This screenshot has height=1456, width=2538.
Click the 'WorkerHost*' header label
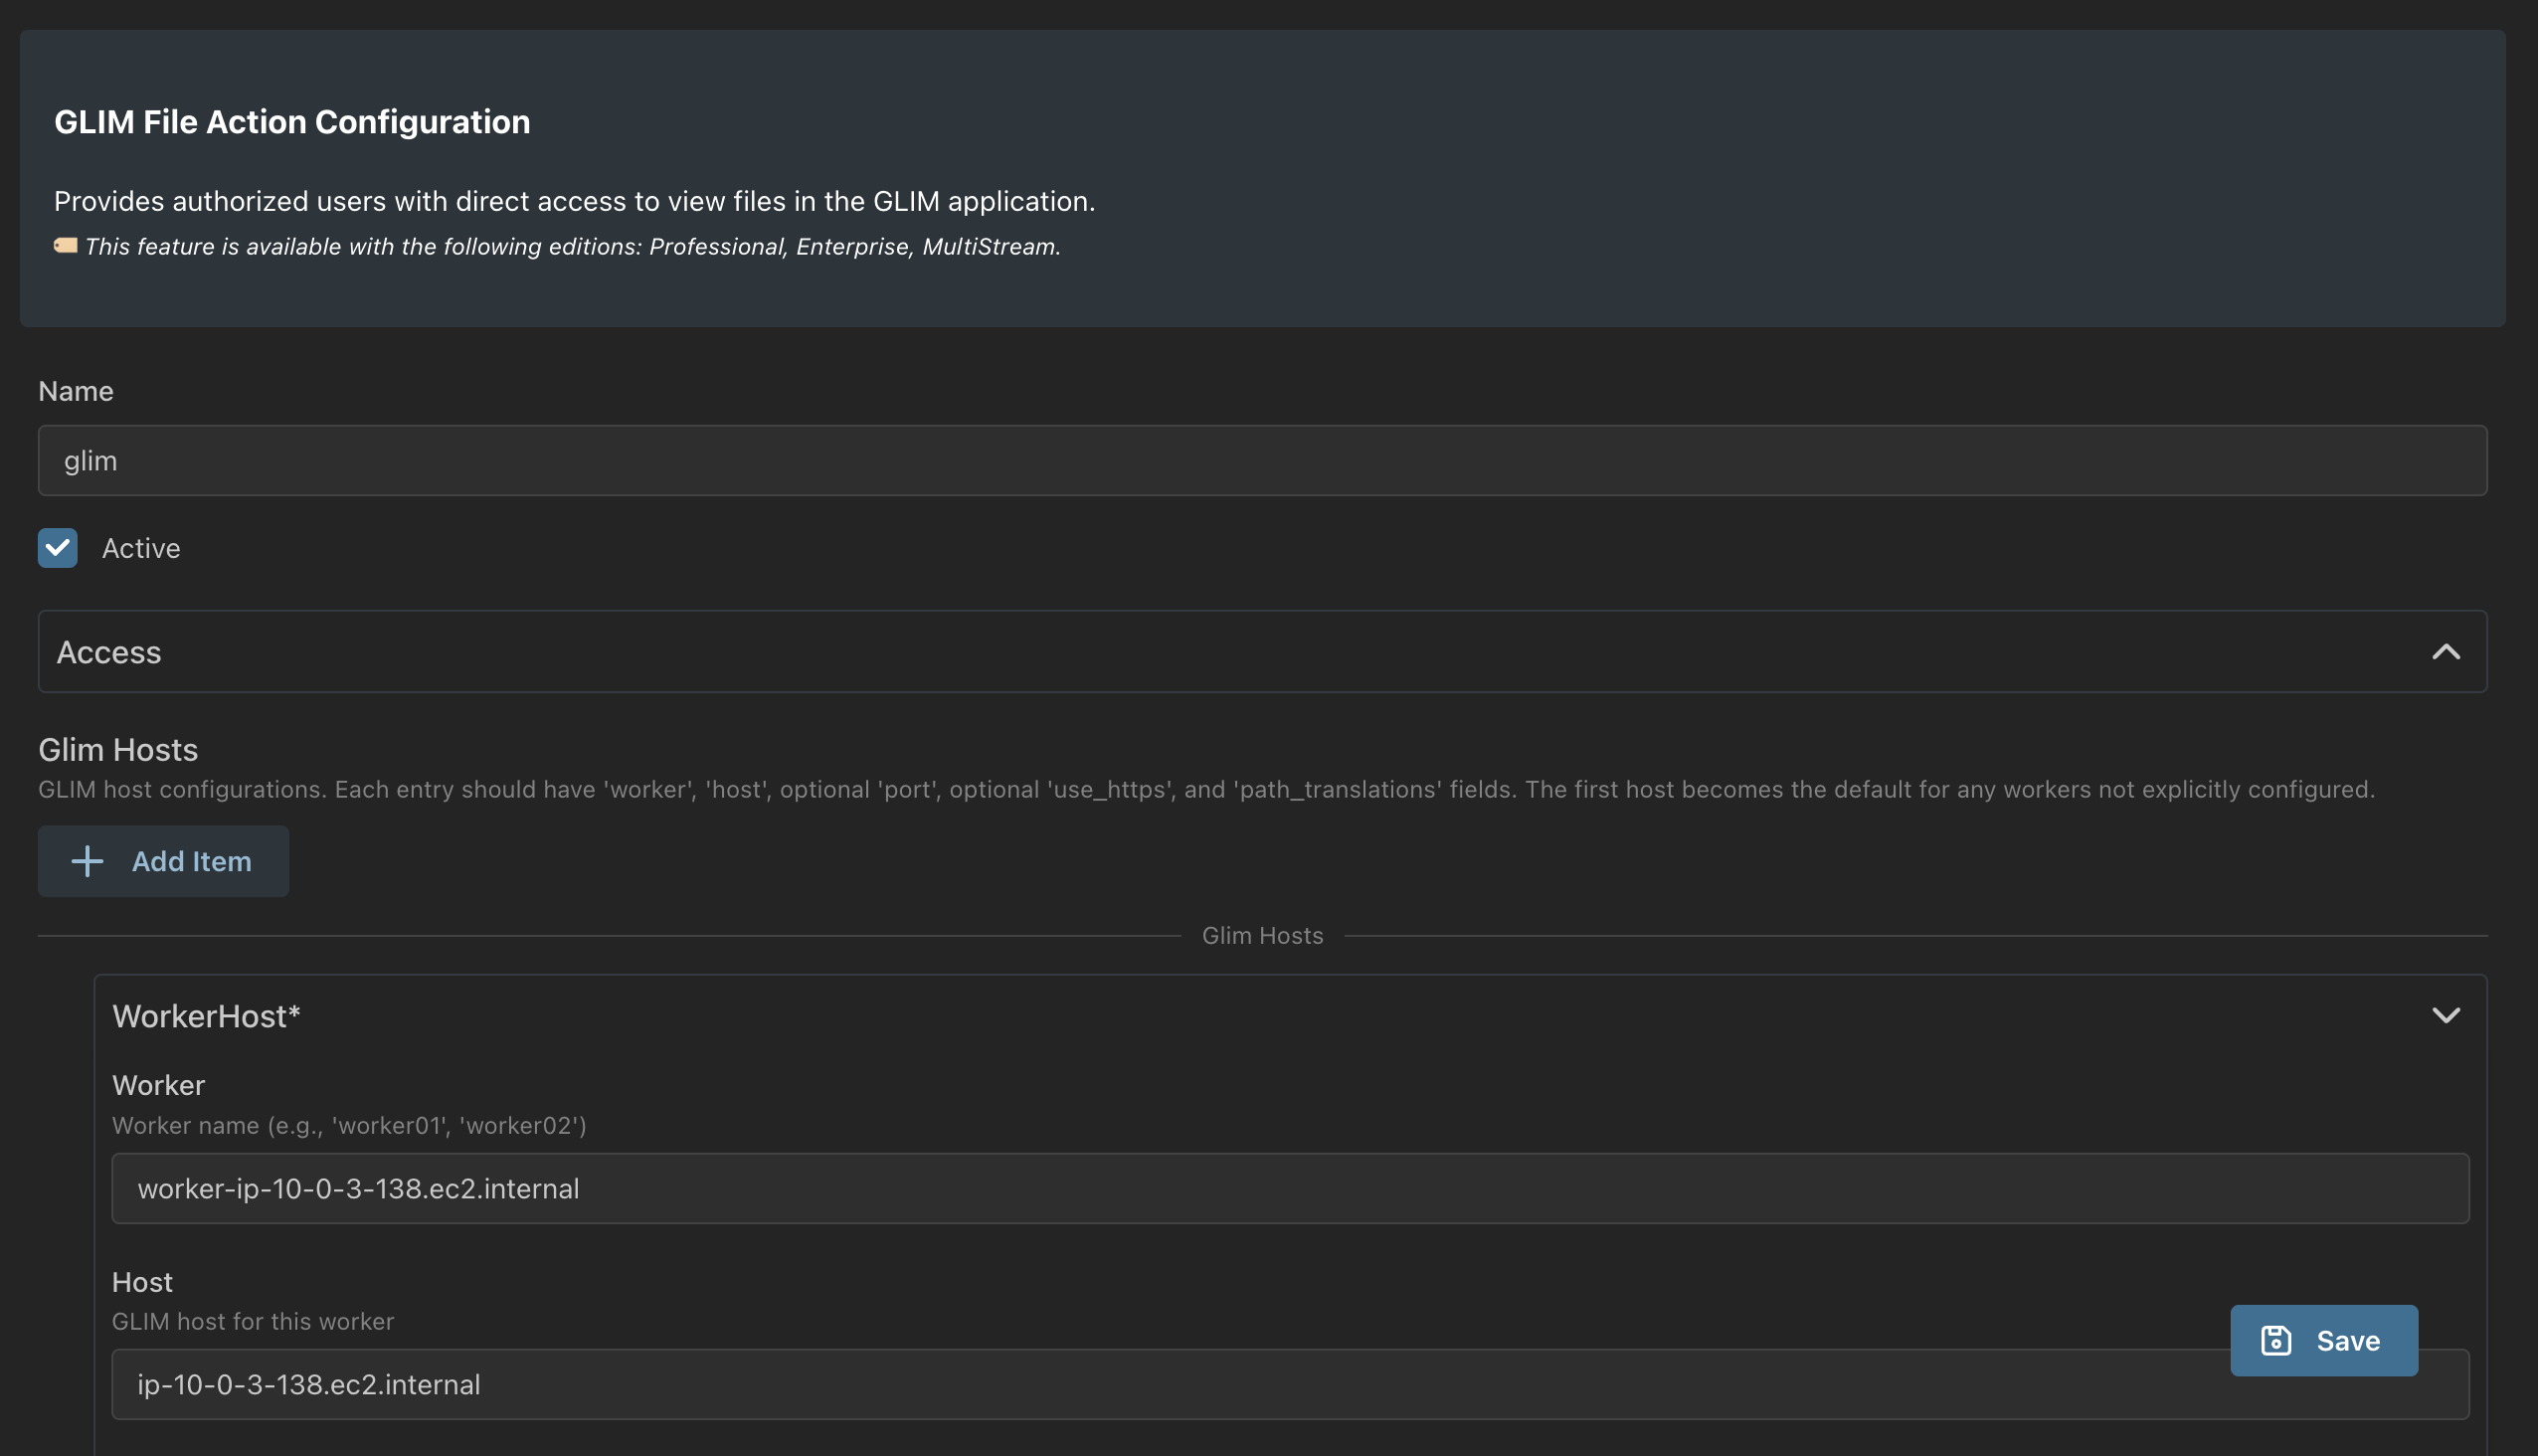pyautogui.click(x=206, y=1016)
